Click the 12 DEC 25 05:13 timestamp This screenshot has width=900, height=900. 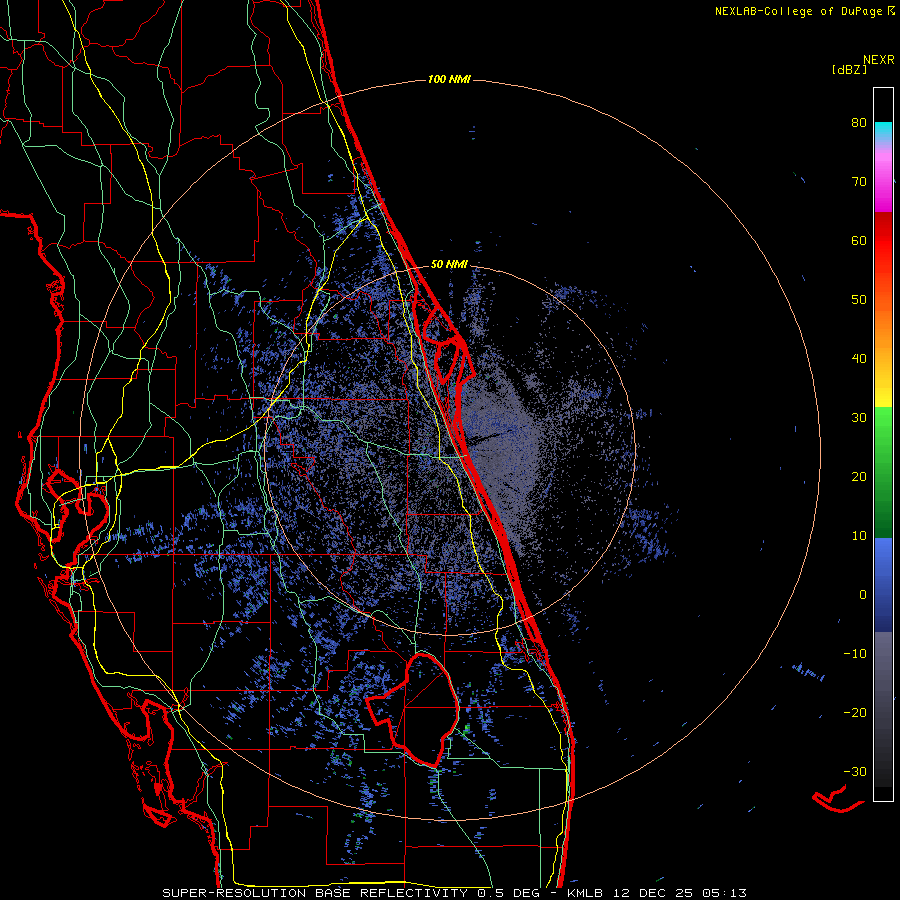(681, 893)
